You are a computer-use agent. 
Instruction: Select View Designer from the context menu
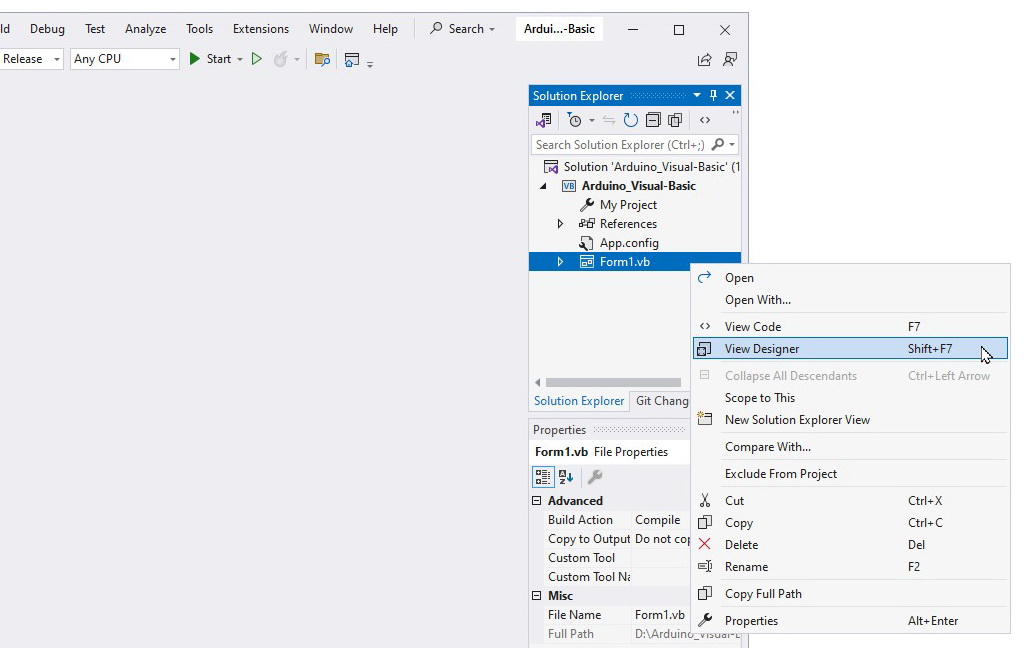click(x=764, y=349)
